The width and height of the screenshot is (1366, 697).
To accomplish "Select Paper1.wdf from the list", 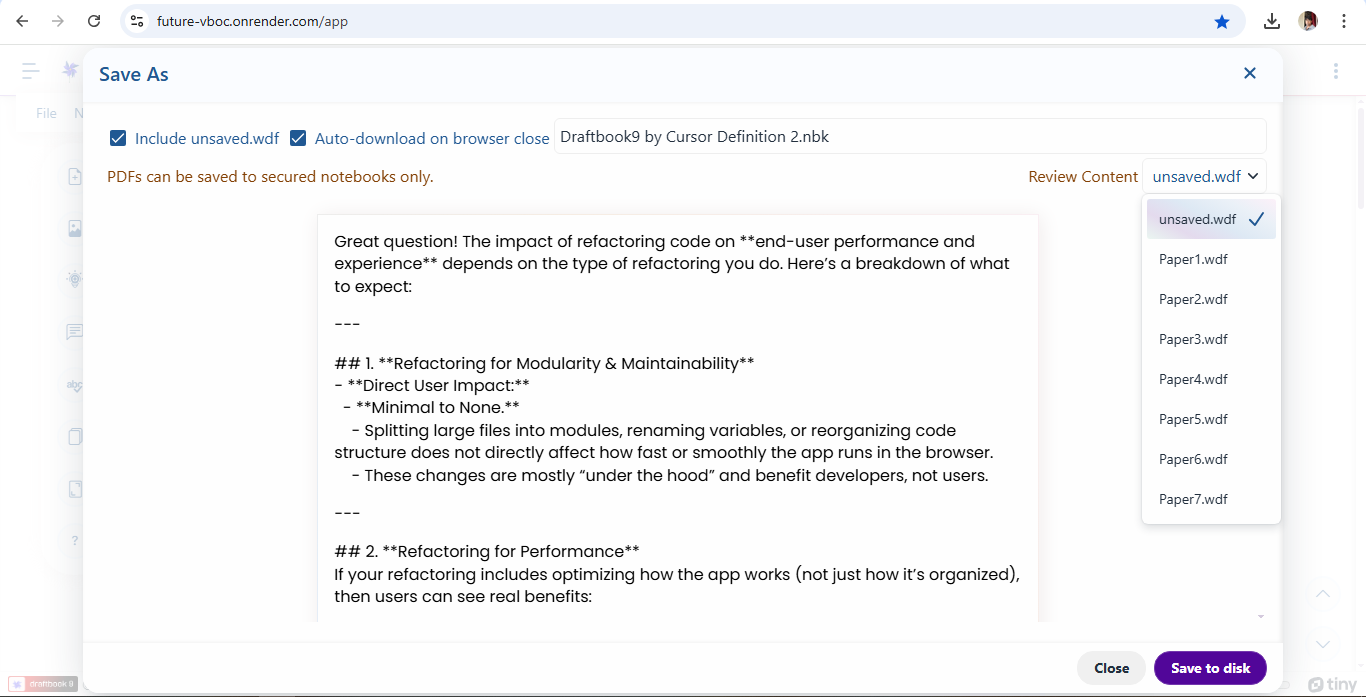I will click(1193, 259).
